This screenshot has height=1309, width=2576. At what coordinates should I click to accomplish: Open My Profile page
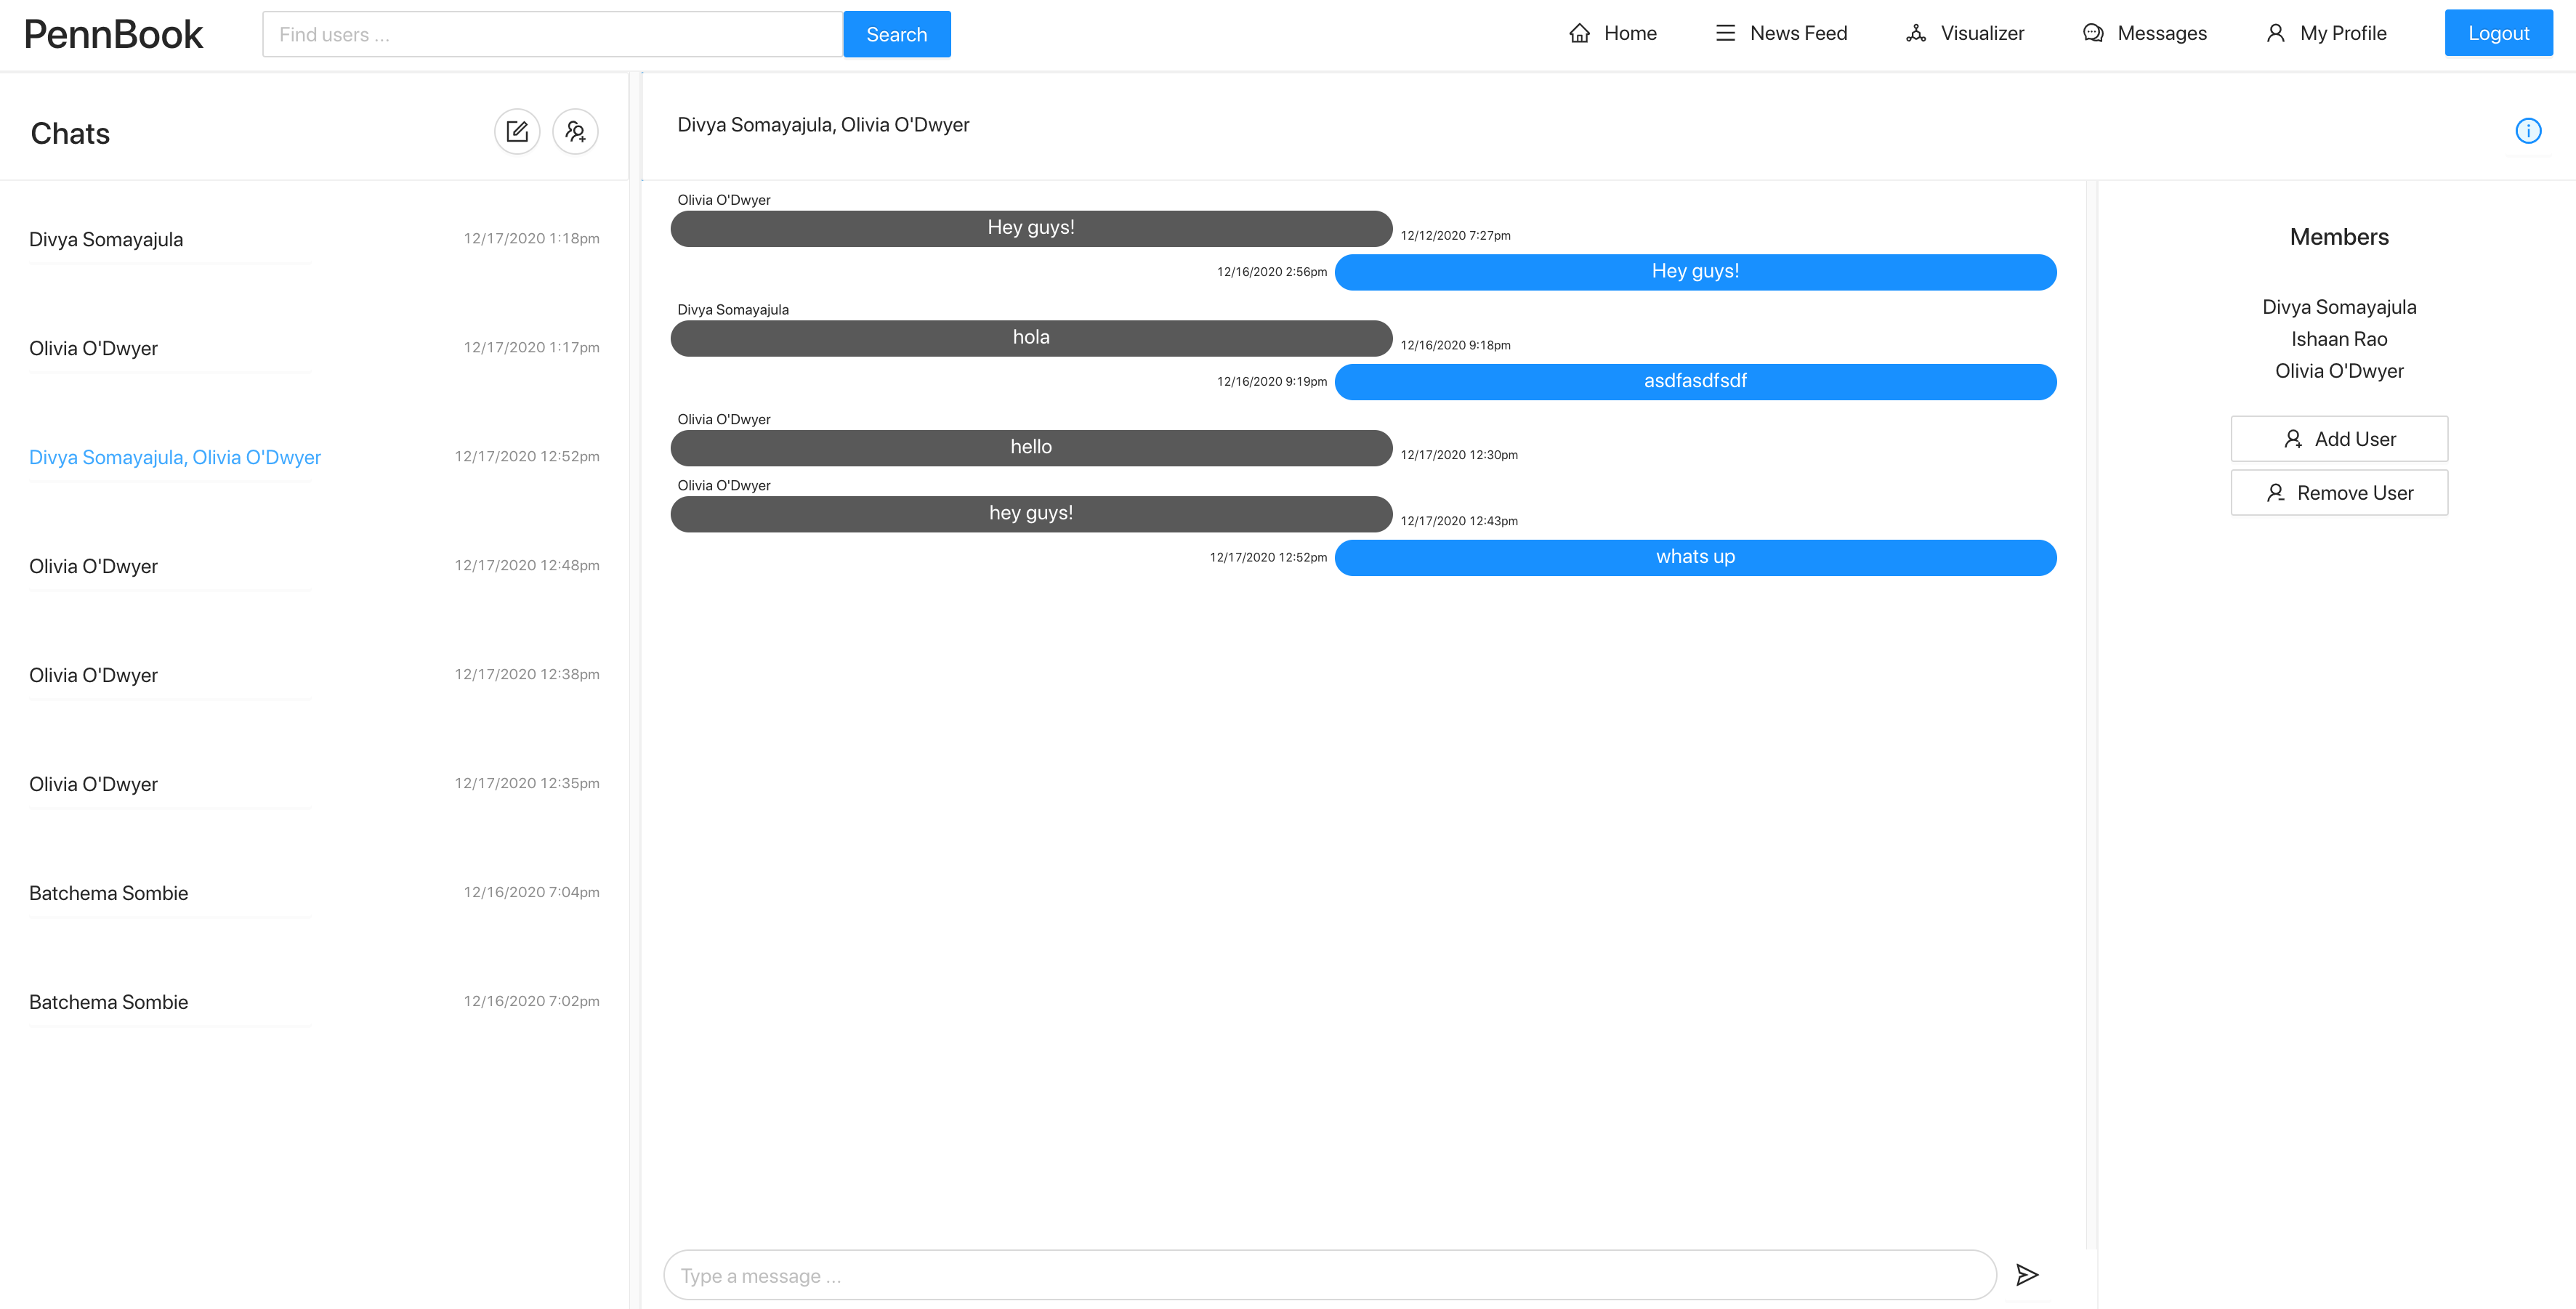[2326, 34]
